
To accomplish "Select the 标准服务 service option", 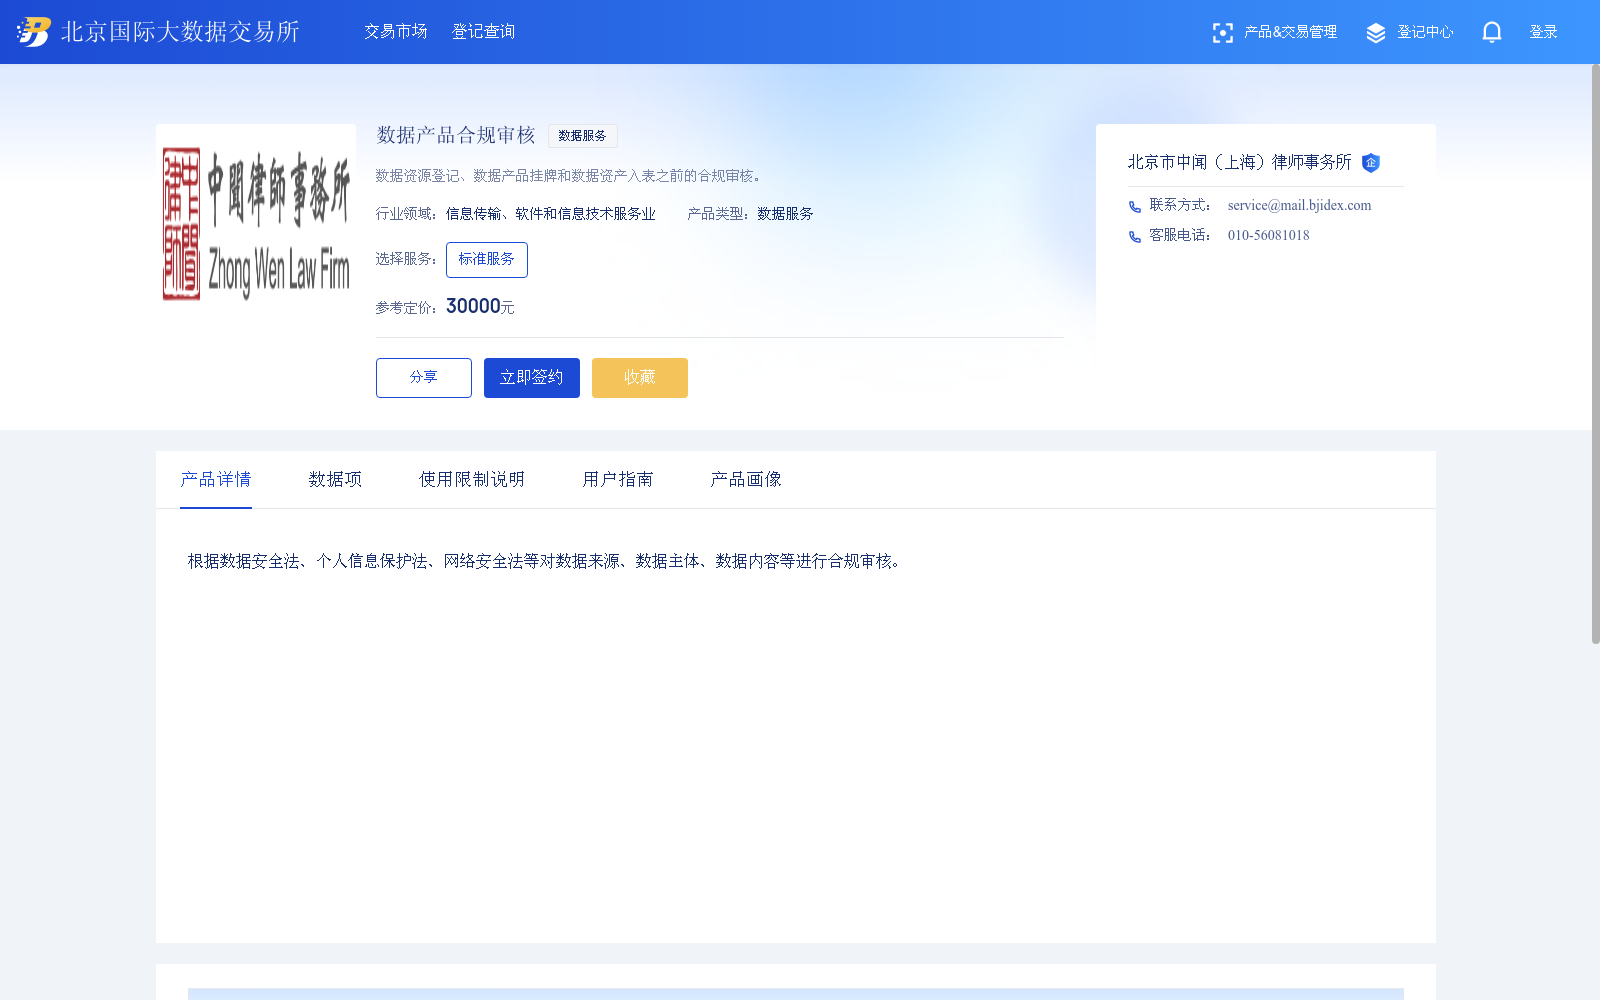I will [487, 260].
